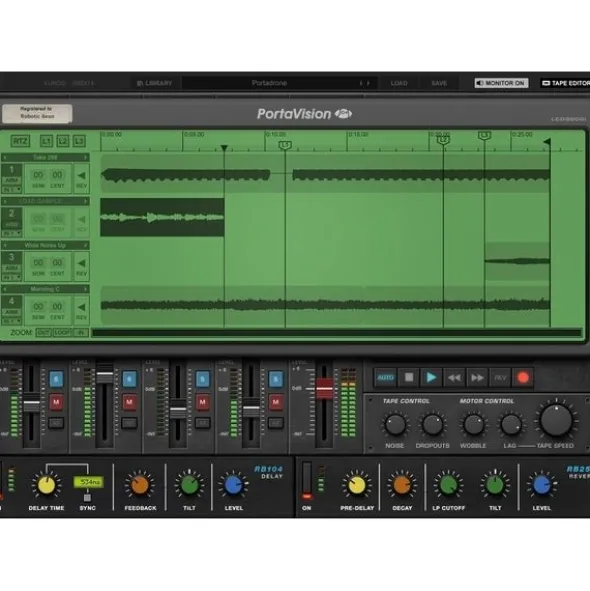Solo mixer channel 4
The width and height of the screenshot is (590, 591).
tap(276, 379)
